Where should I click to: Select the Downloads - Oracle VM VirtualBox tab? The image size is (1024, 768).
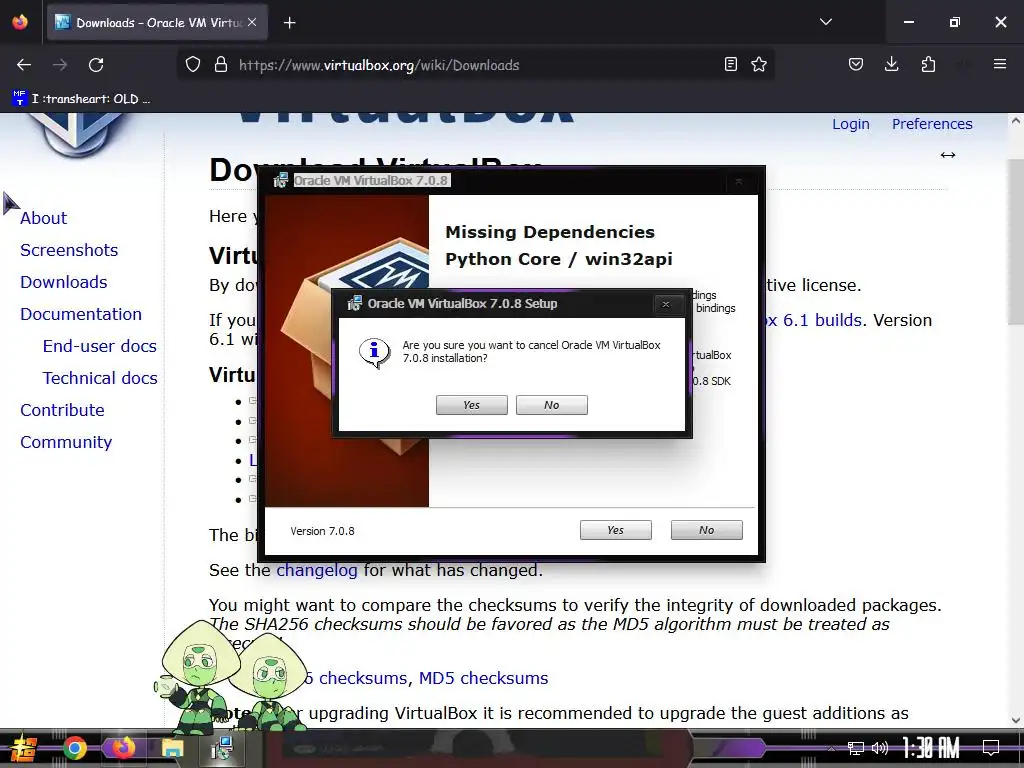(155, 23)
